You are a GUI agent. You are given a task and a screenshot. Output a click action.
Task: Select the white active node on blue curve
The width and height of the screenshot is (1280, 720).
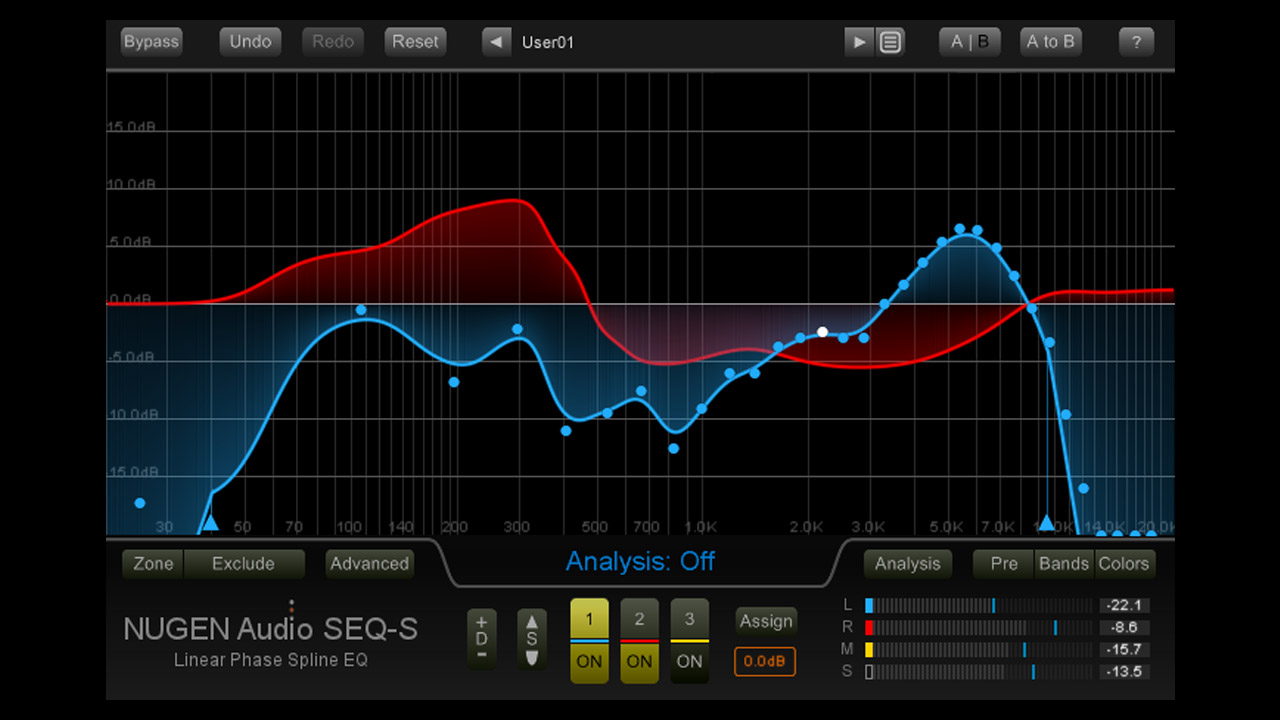click(x=822, y=332)
